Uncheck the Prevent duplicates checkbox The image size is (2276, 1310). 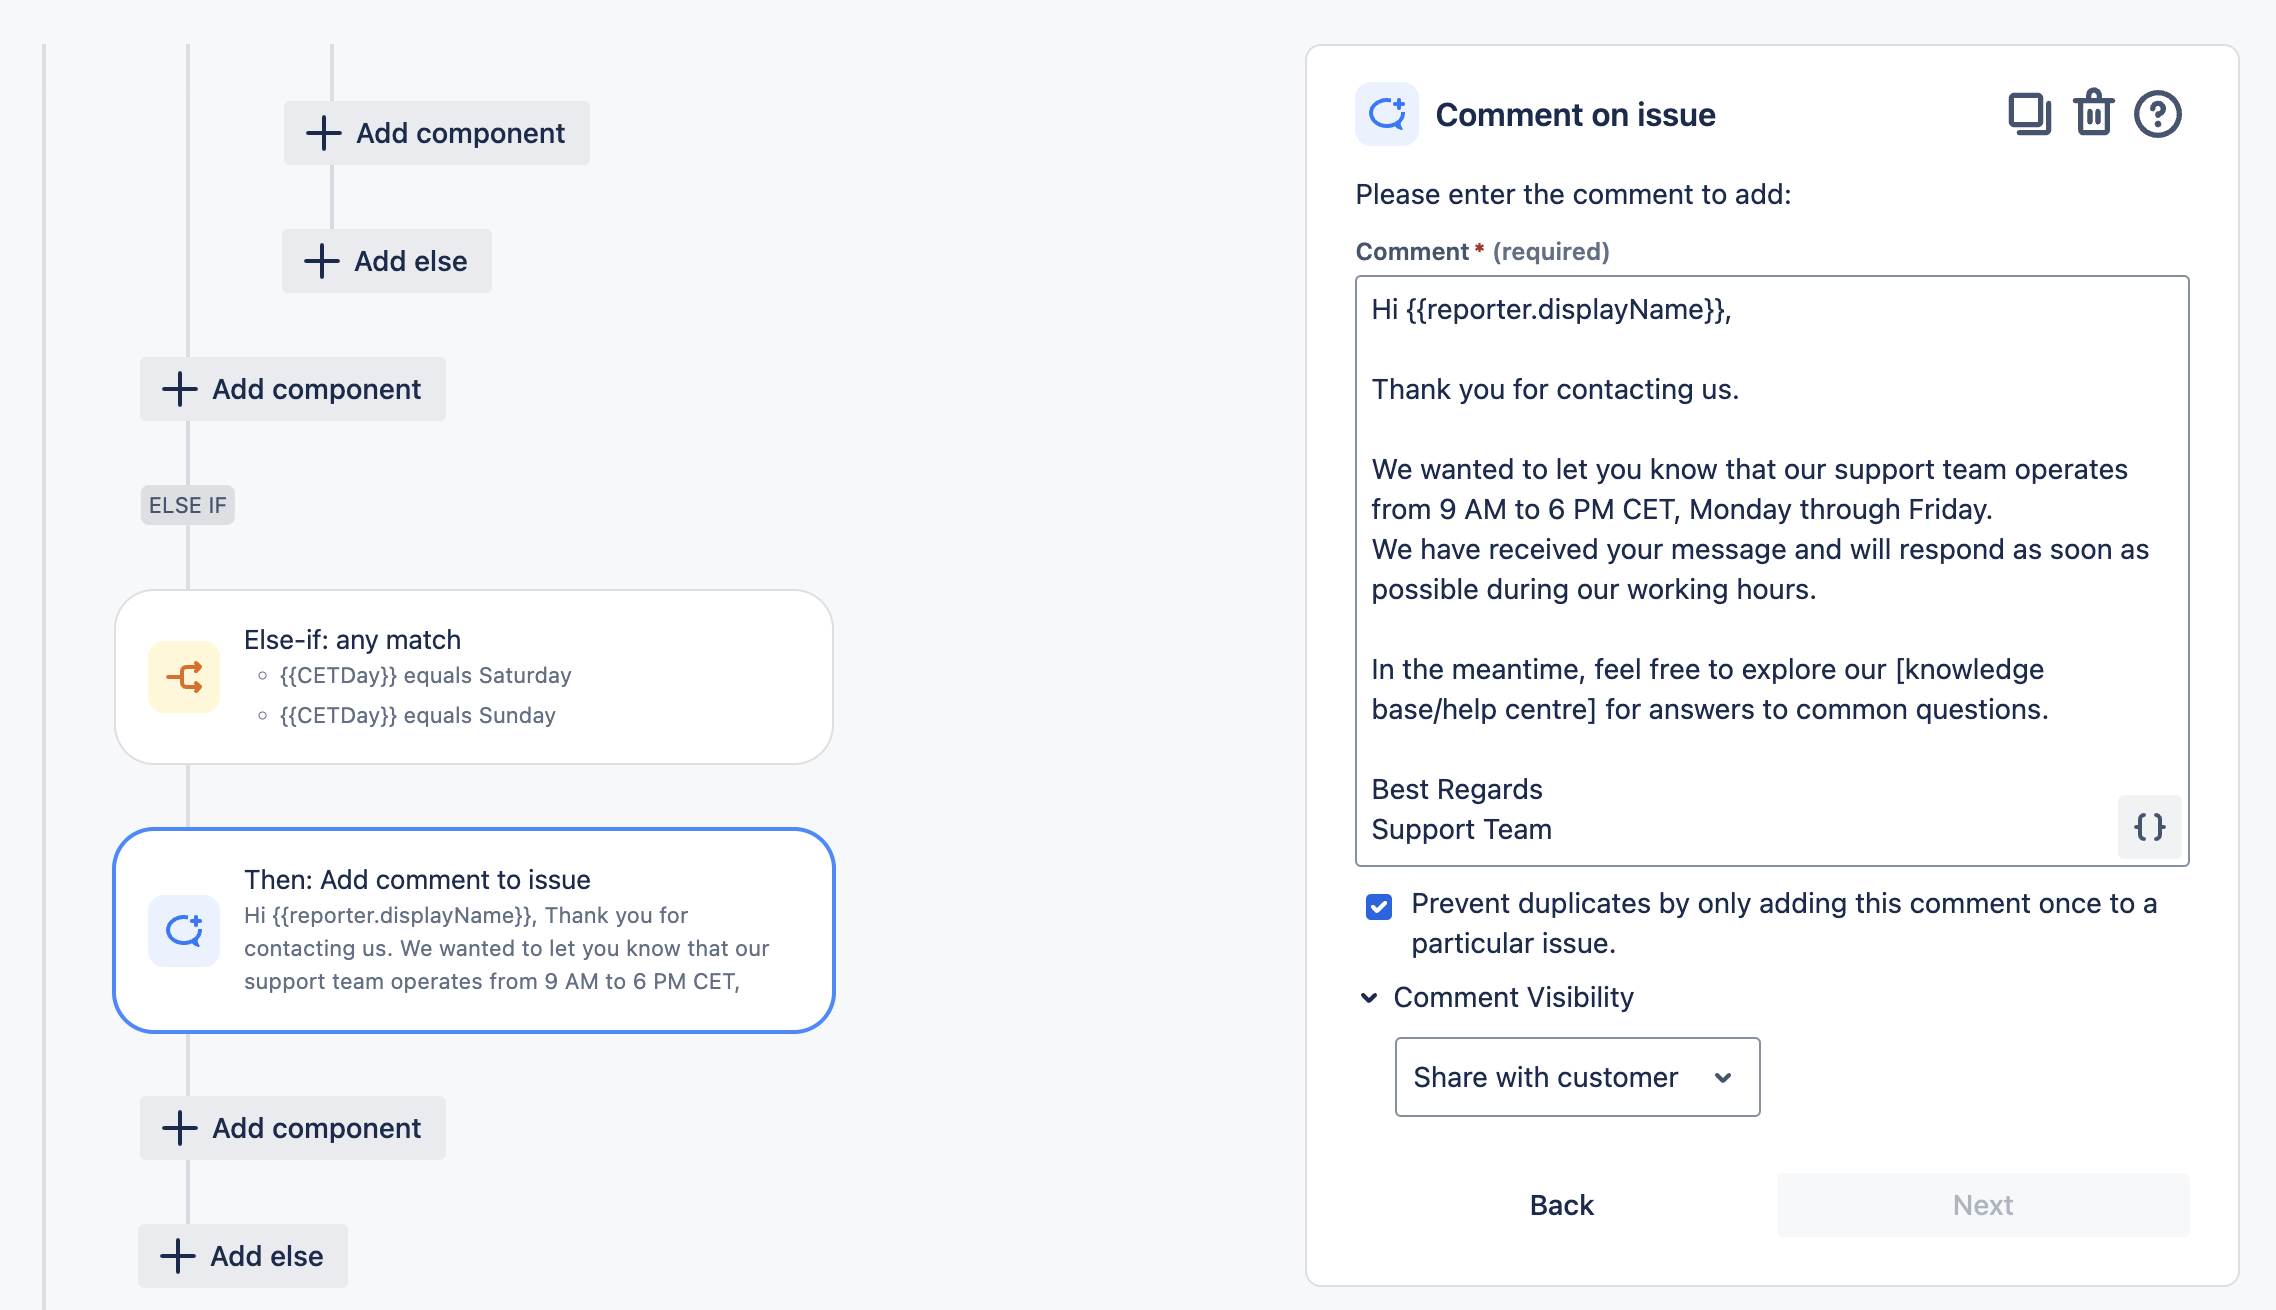tap(1379, 907)
